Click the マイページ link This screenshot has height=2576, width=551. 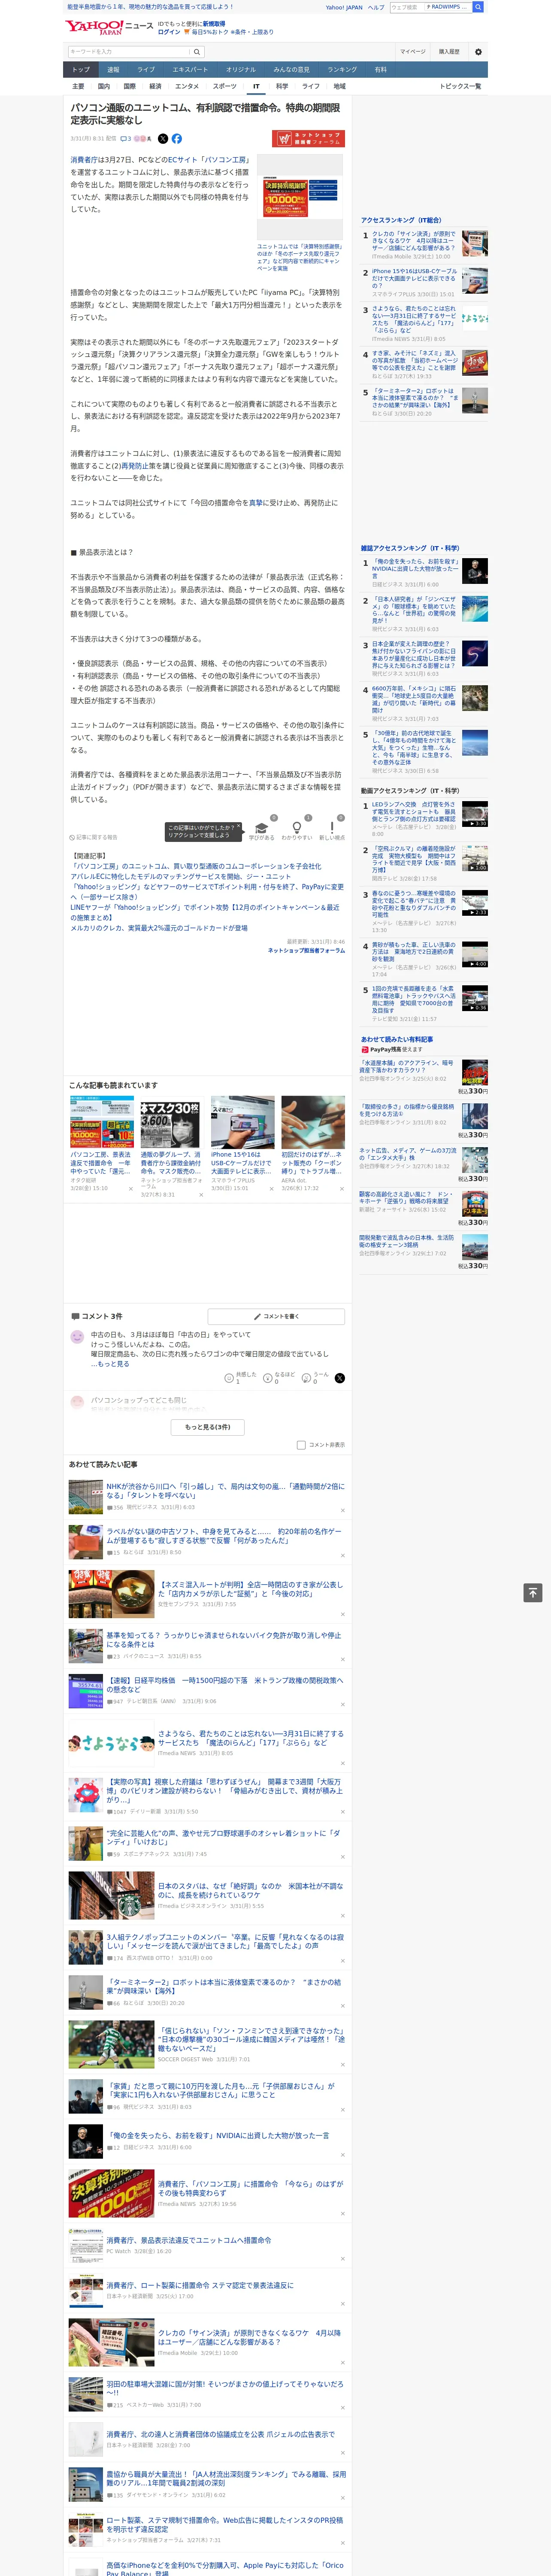point(413,51)
